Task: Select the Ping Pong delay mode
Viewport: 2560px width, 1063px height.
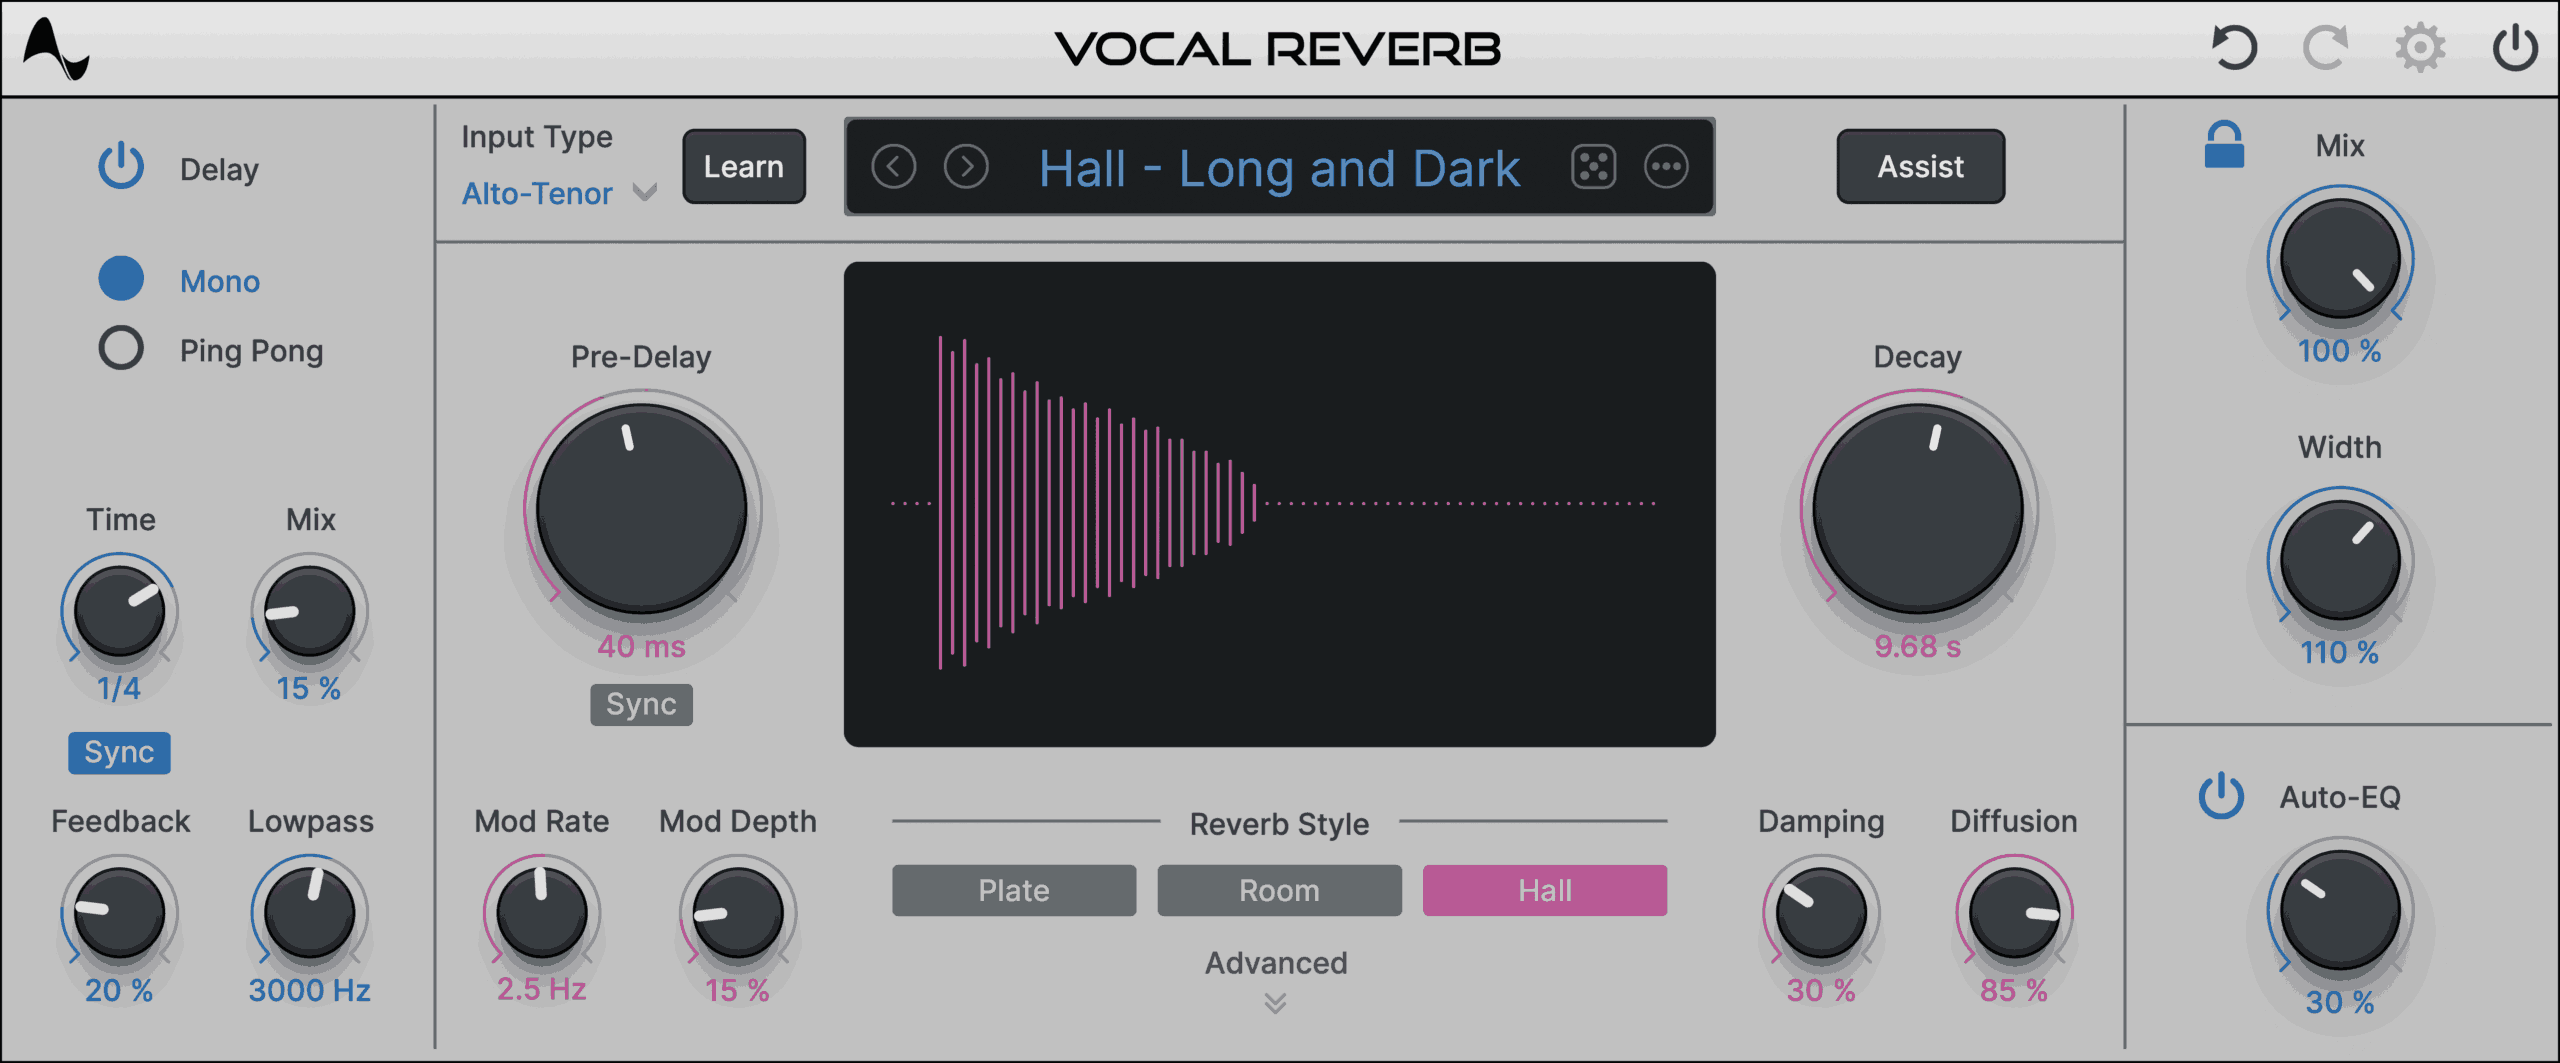Action: pyautogui.click(x=121, y=349)
